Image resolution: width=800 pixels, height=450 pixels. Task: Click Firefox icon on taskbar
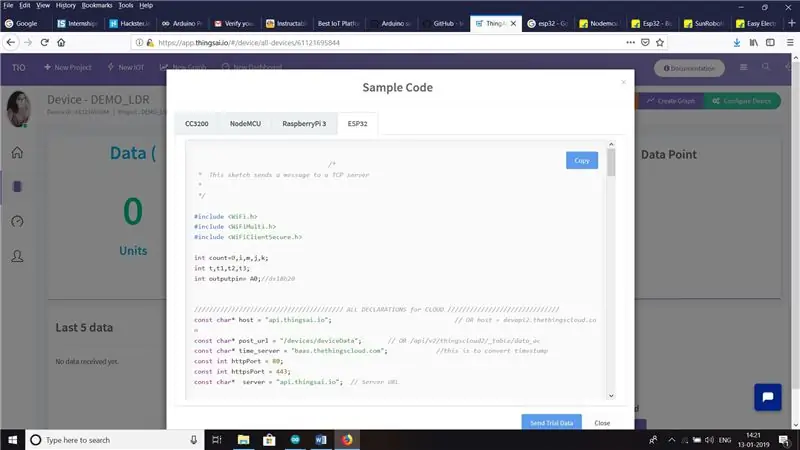click(347, 440)
